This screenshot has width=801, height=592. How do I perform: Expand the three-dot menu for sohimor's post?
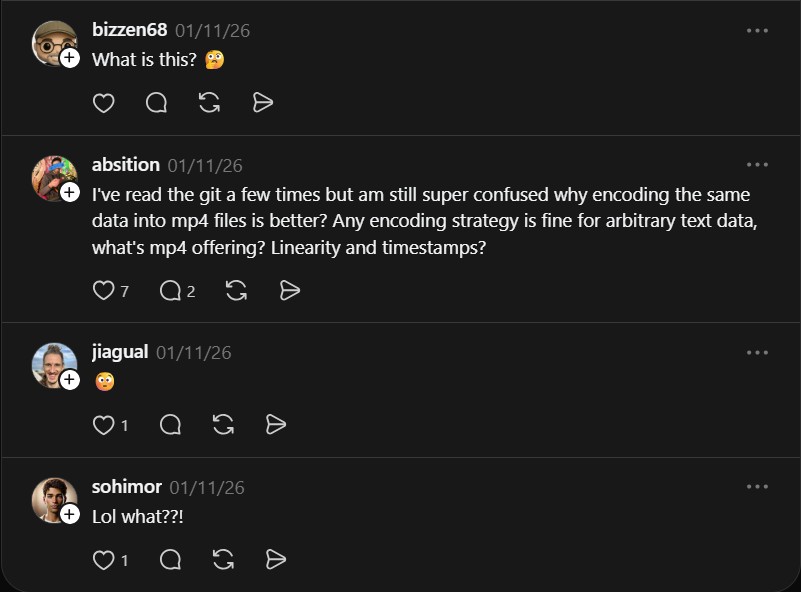757,487
